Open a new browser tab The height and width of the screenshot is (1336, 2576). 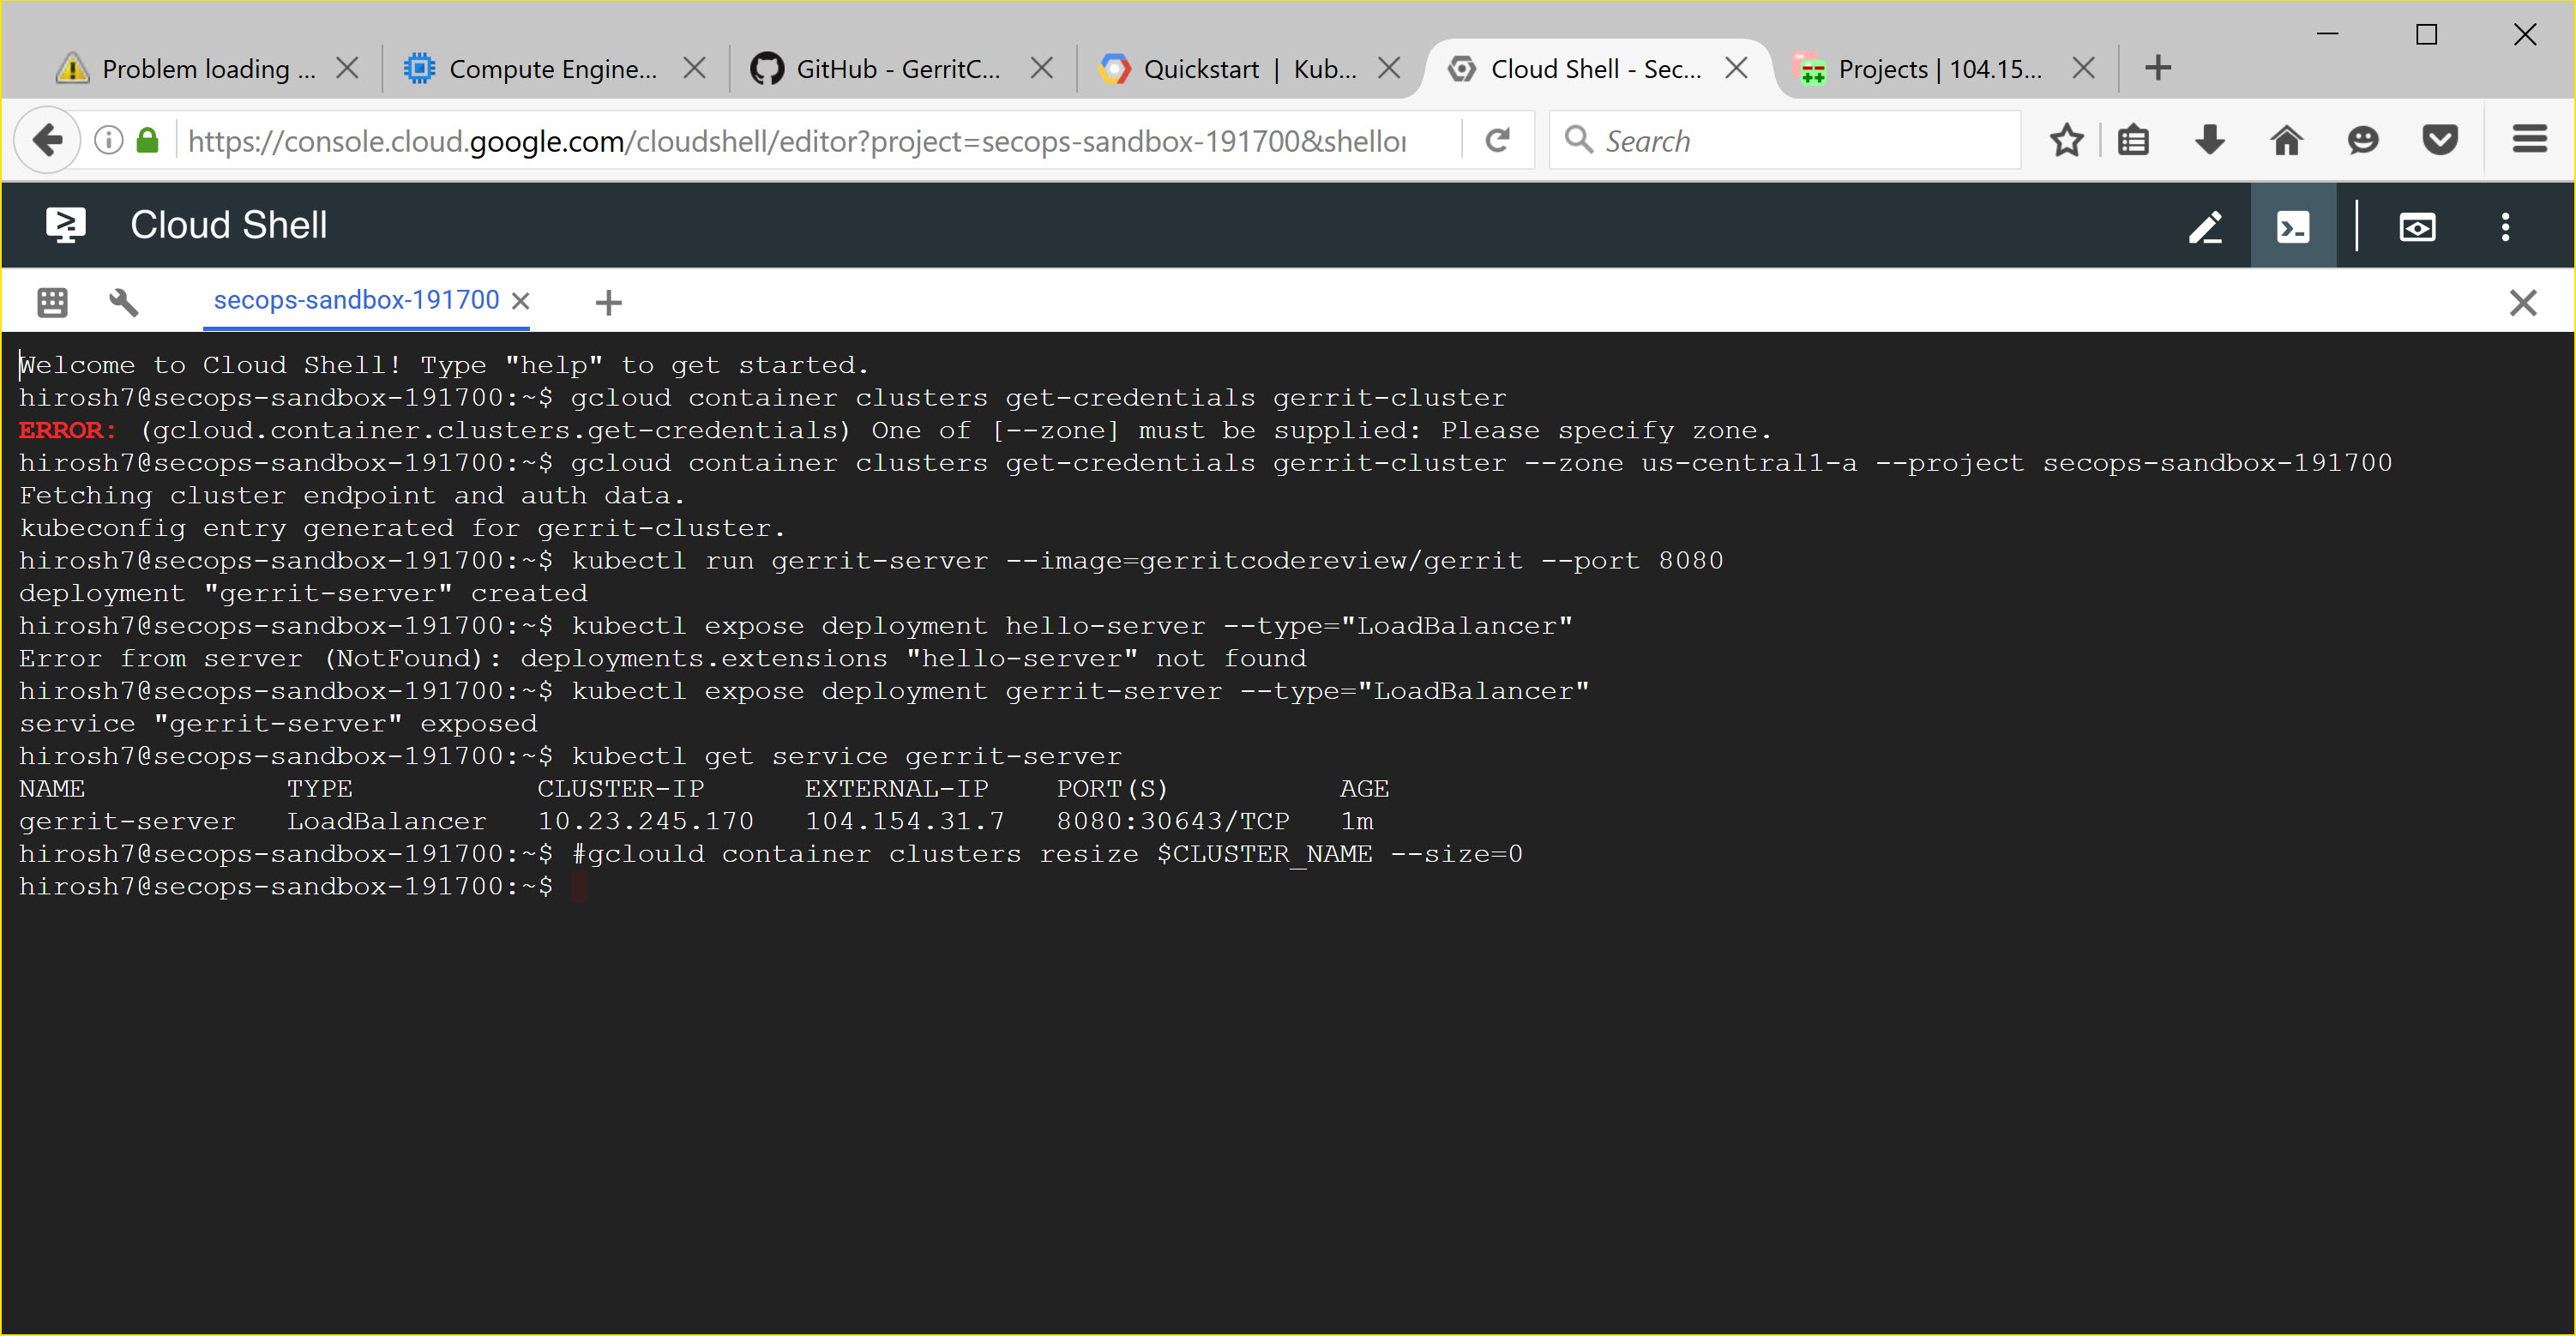tap(2158, 68)
